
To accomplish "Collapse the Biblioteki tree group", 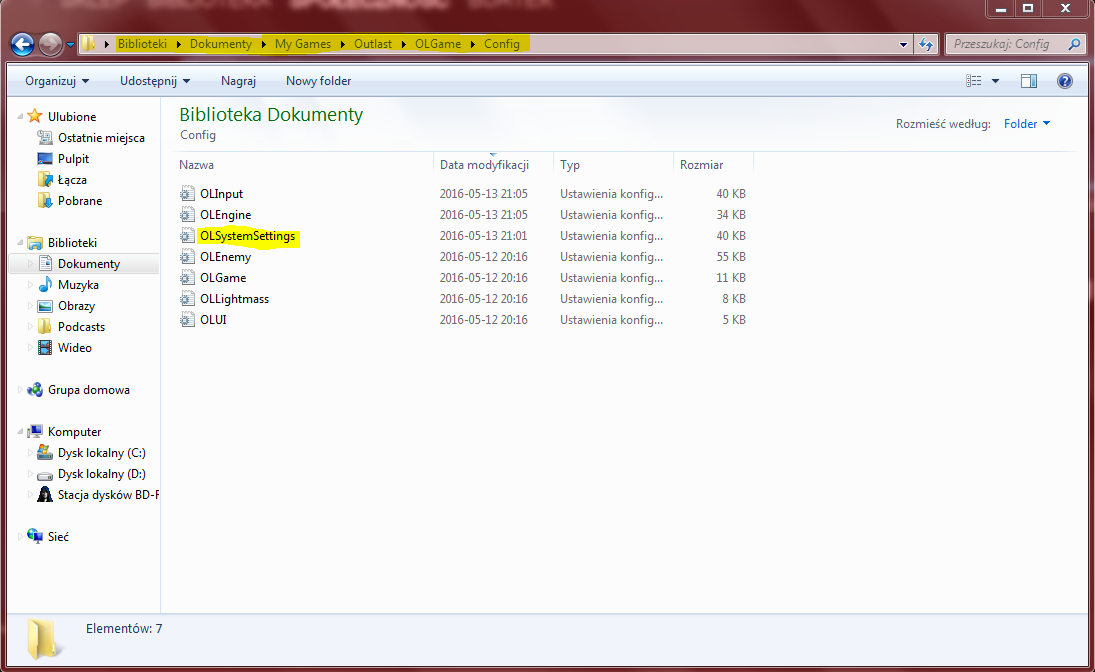I will [20, 242].
